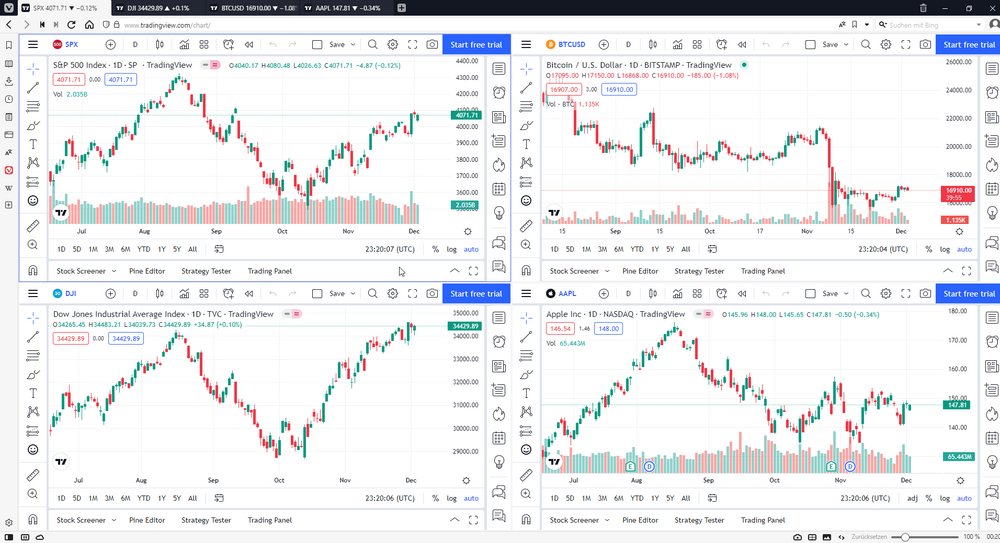Select text tool in BTCUSD panel
This screenshot has height=543, width=1000.
526,144
